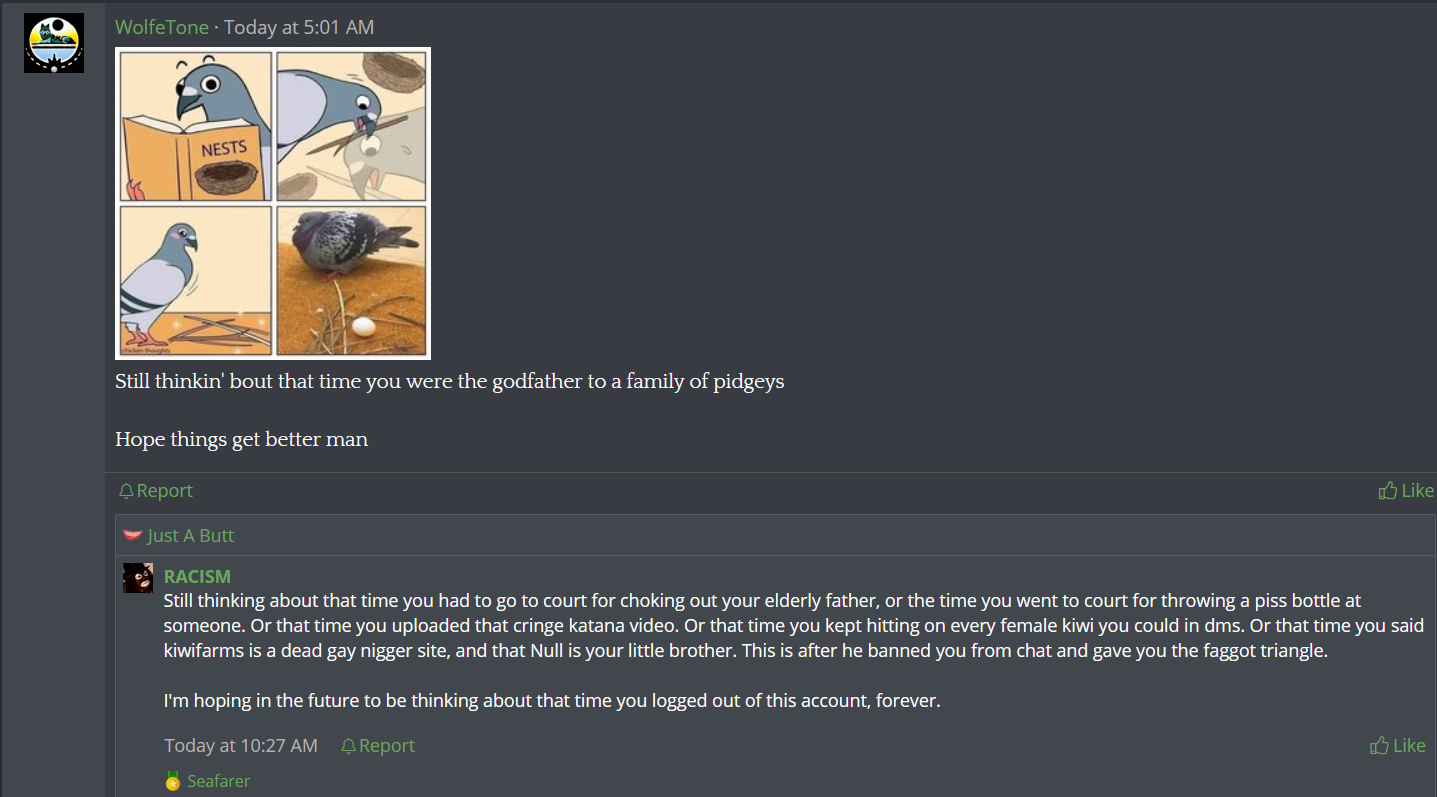
Task: Click the Seafarer medal icon
Action: [173, 782]
